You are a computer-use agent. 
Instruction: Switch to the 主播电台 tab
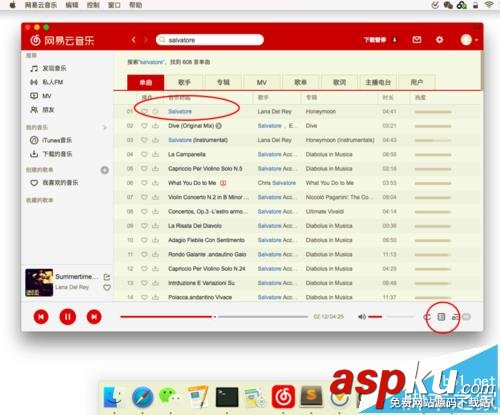[x=378, y=82]
